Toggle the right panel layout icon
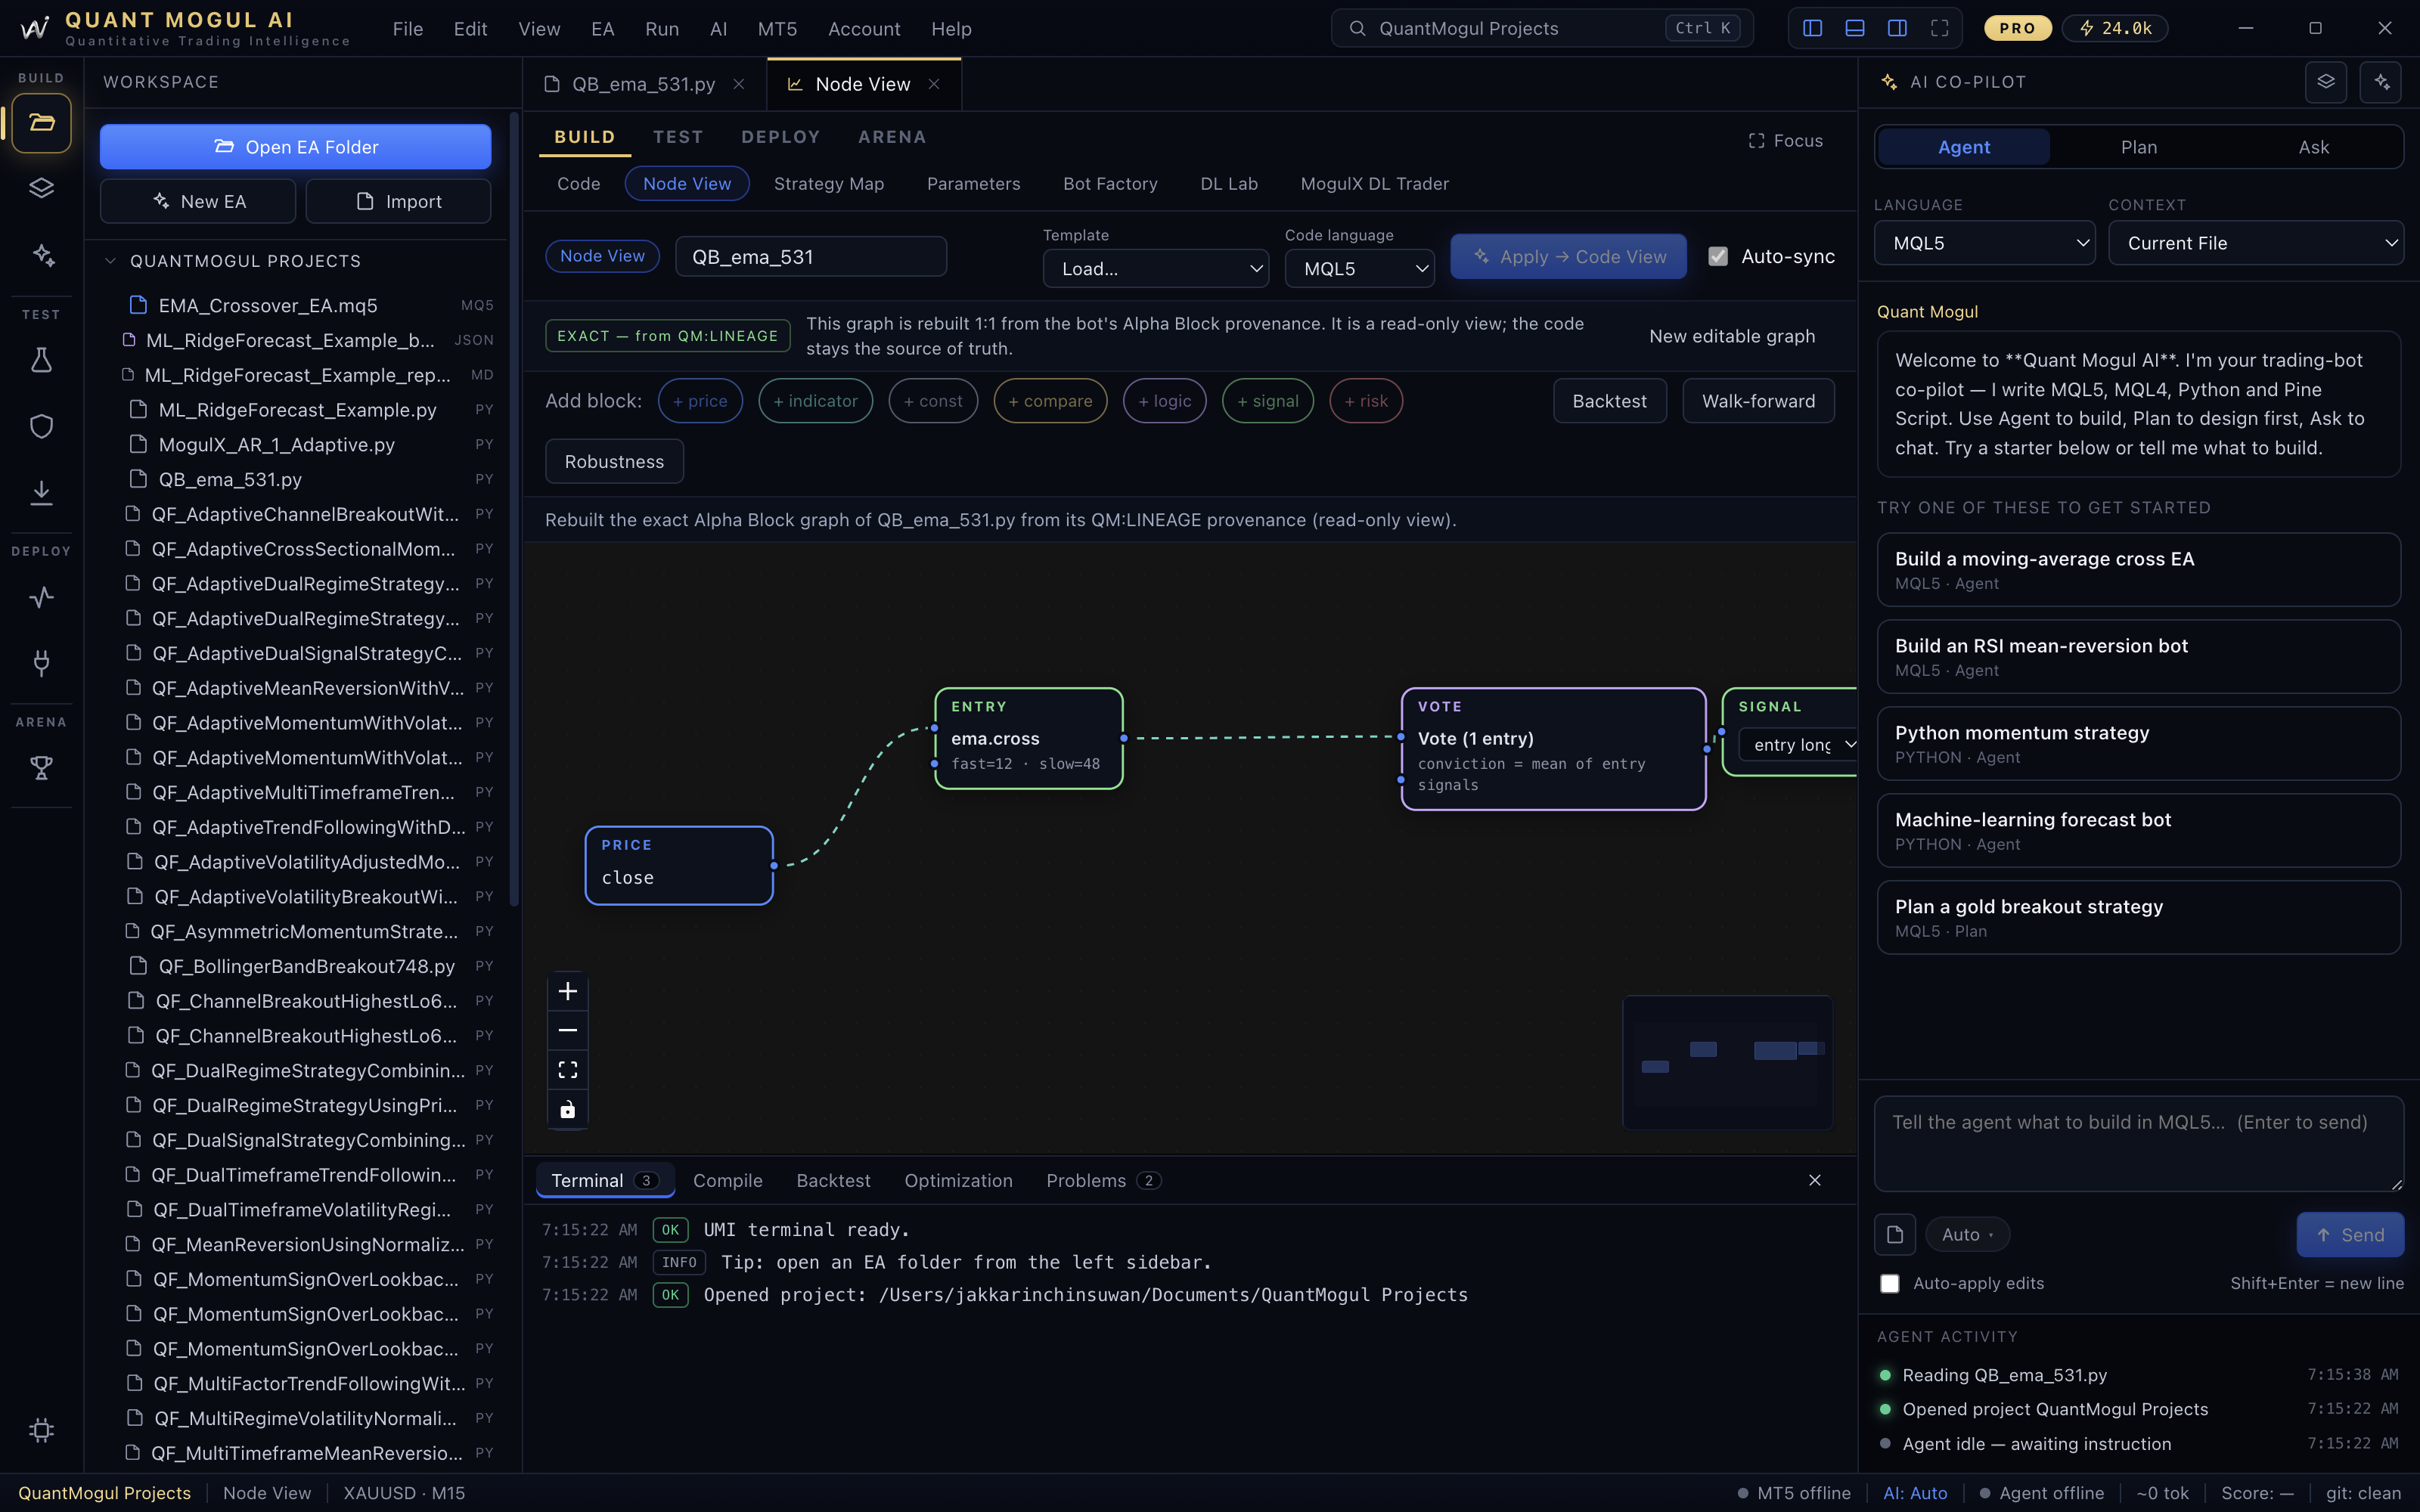Image resolution: width=2420 pixels, height=1512 pixels. [1897, 28]
